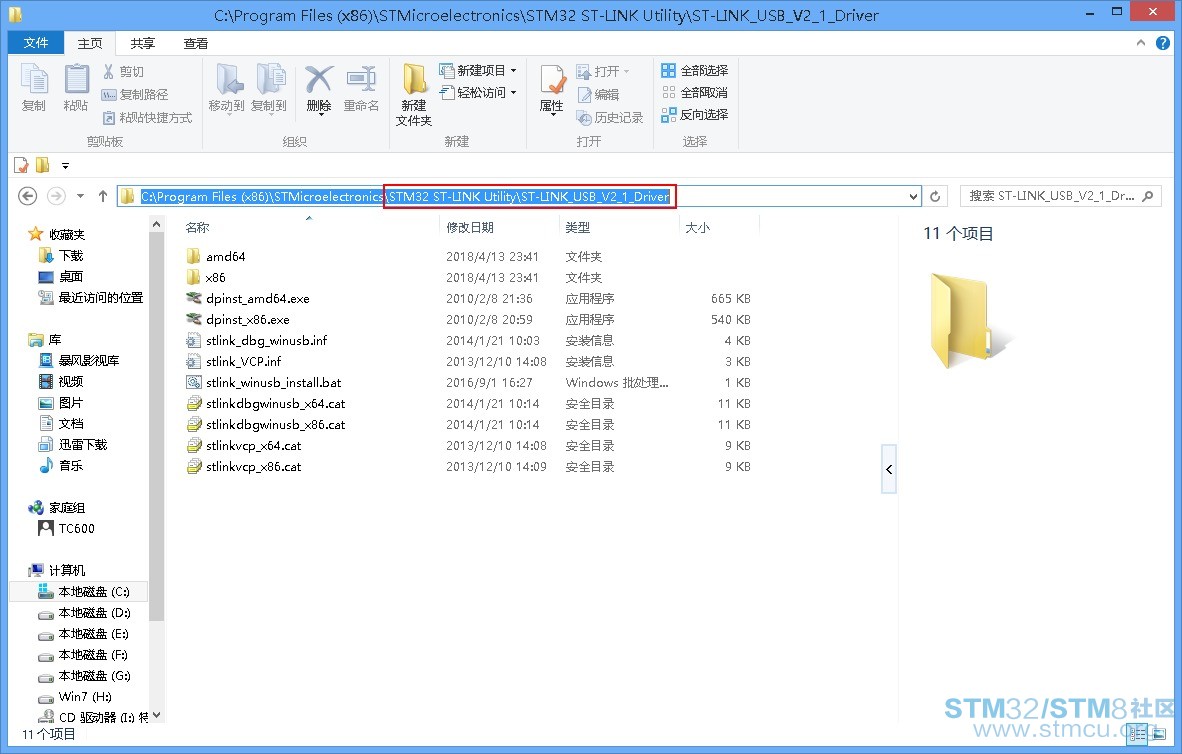
Task: Switch to the Share (共享) tab
Action: pos(142,44)
